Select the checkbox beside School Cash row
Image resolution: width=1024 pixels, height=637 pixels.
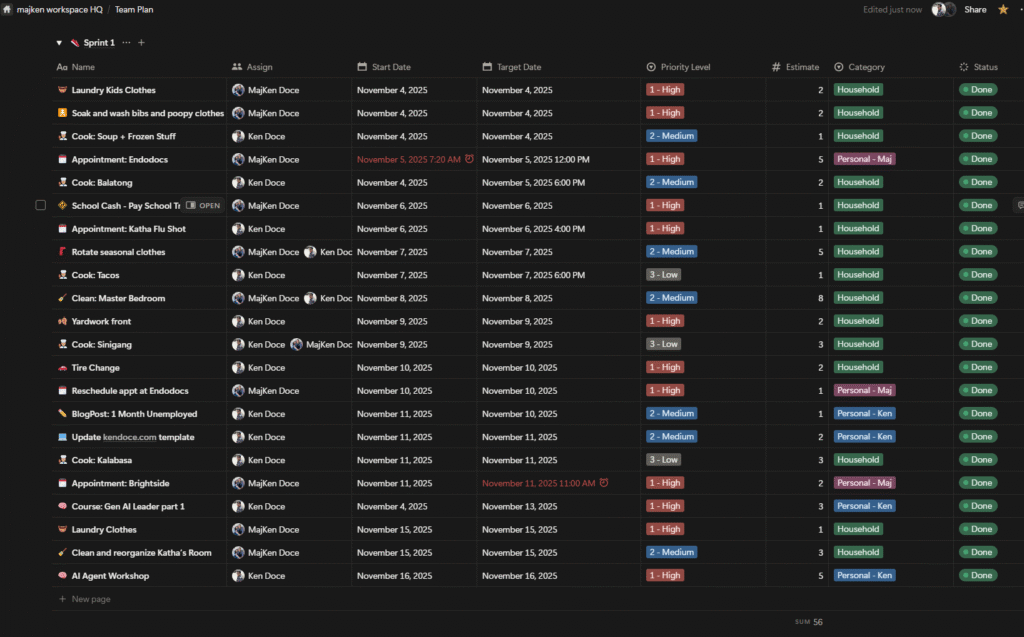[x=40, y=205]
